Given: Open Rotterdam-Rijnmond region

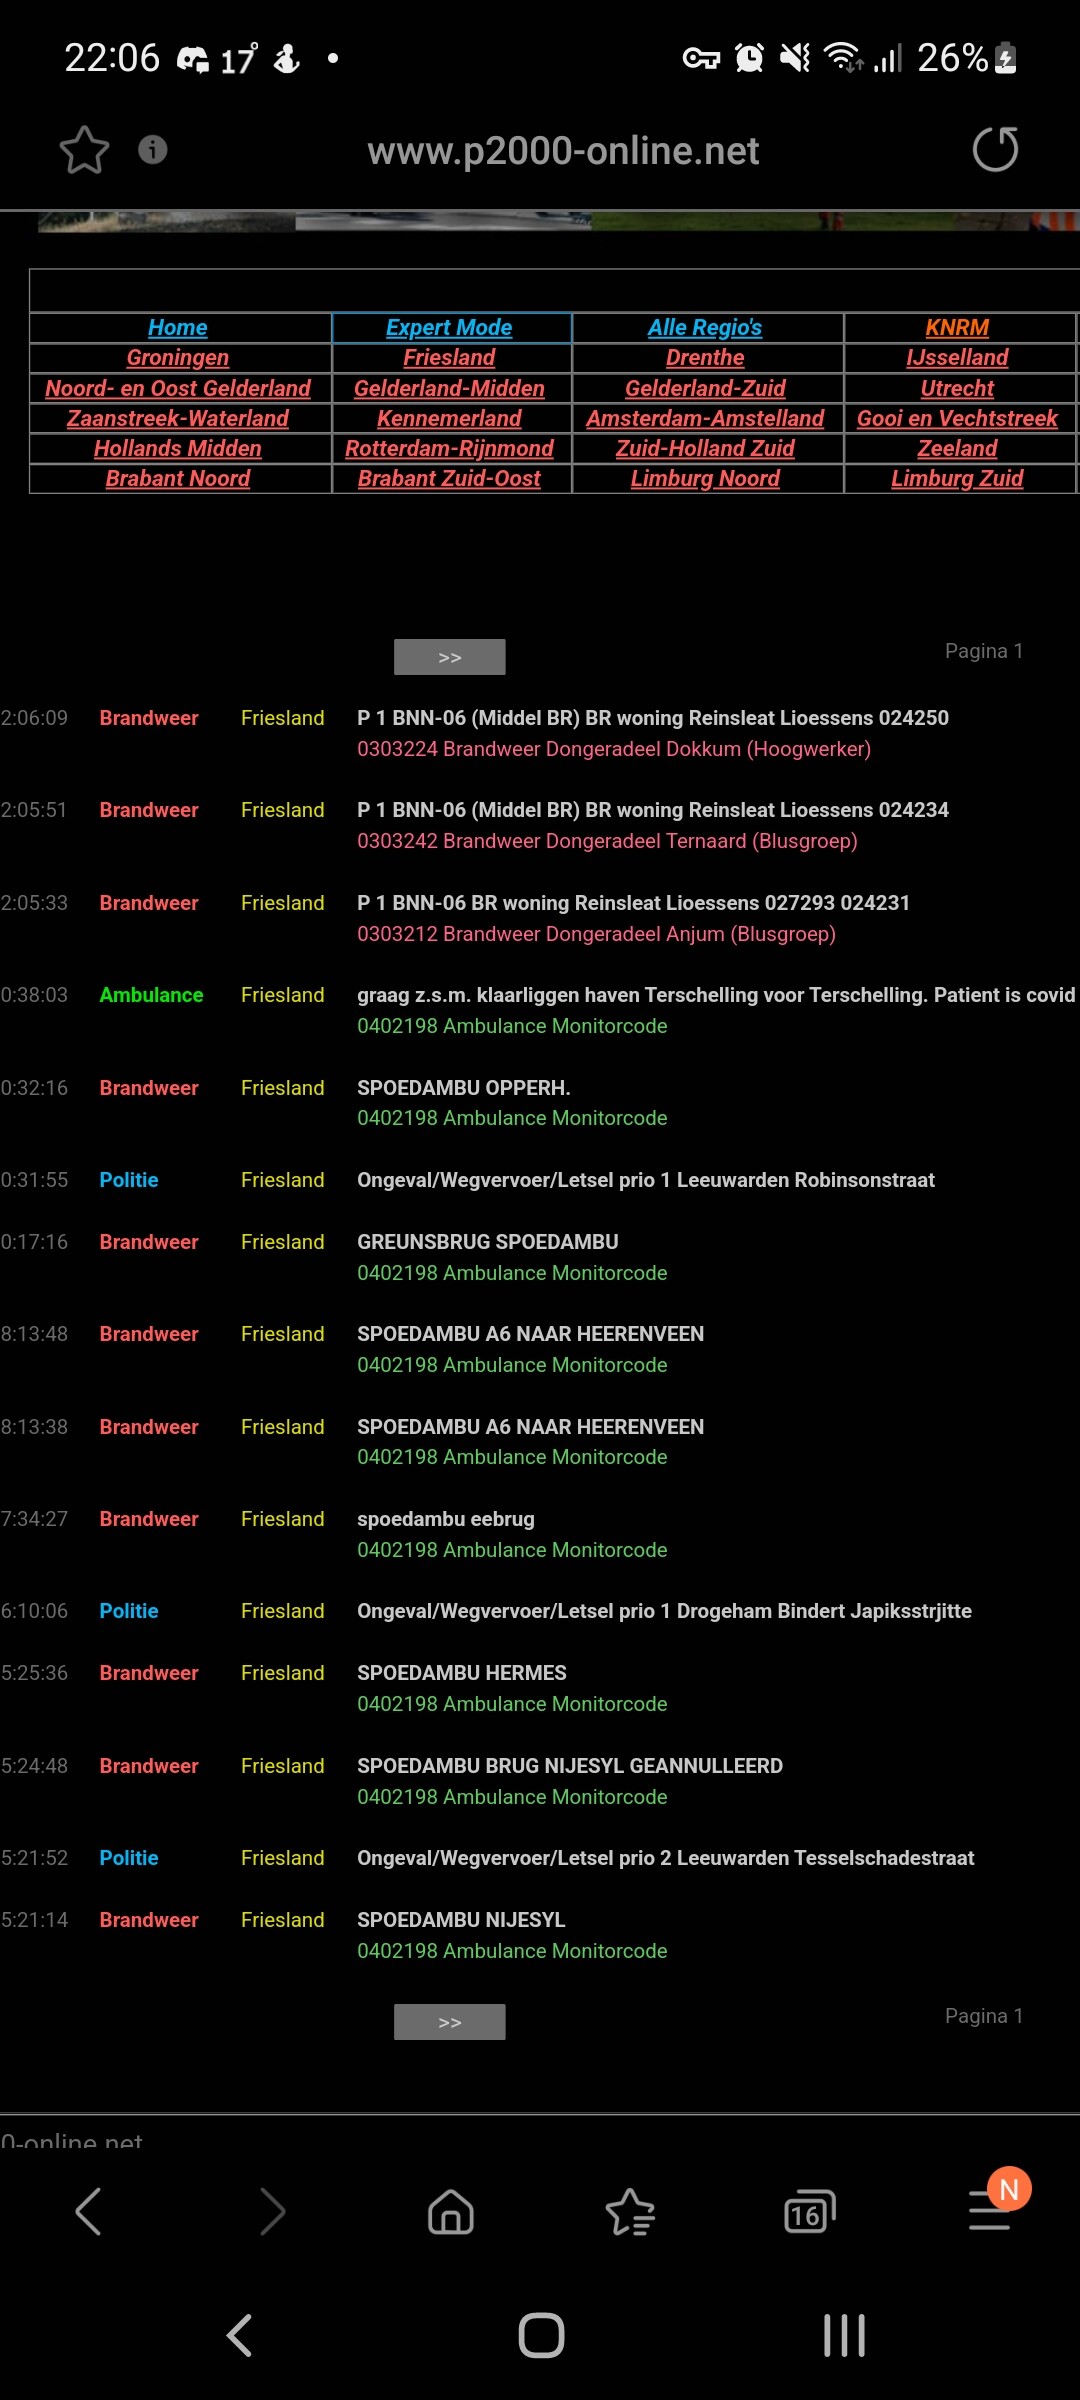Looking at the screenshot, I should 449,448.
